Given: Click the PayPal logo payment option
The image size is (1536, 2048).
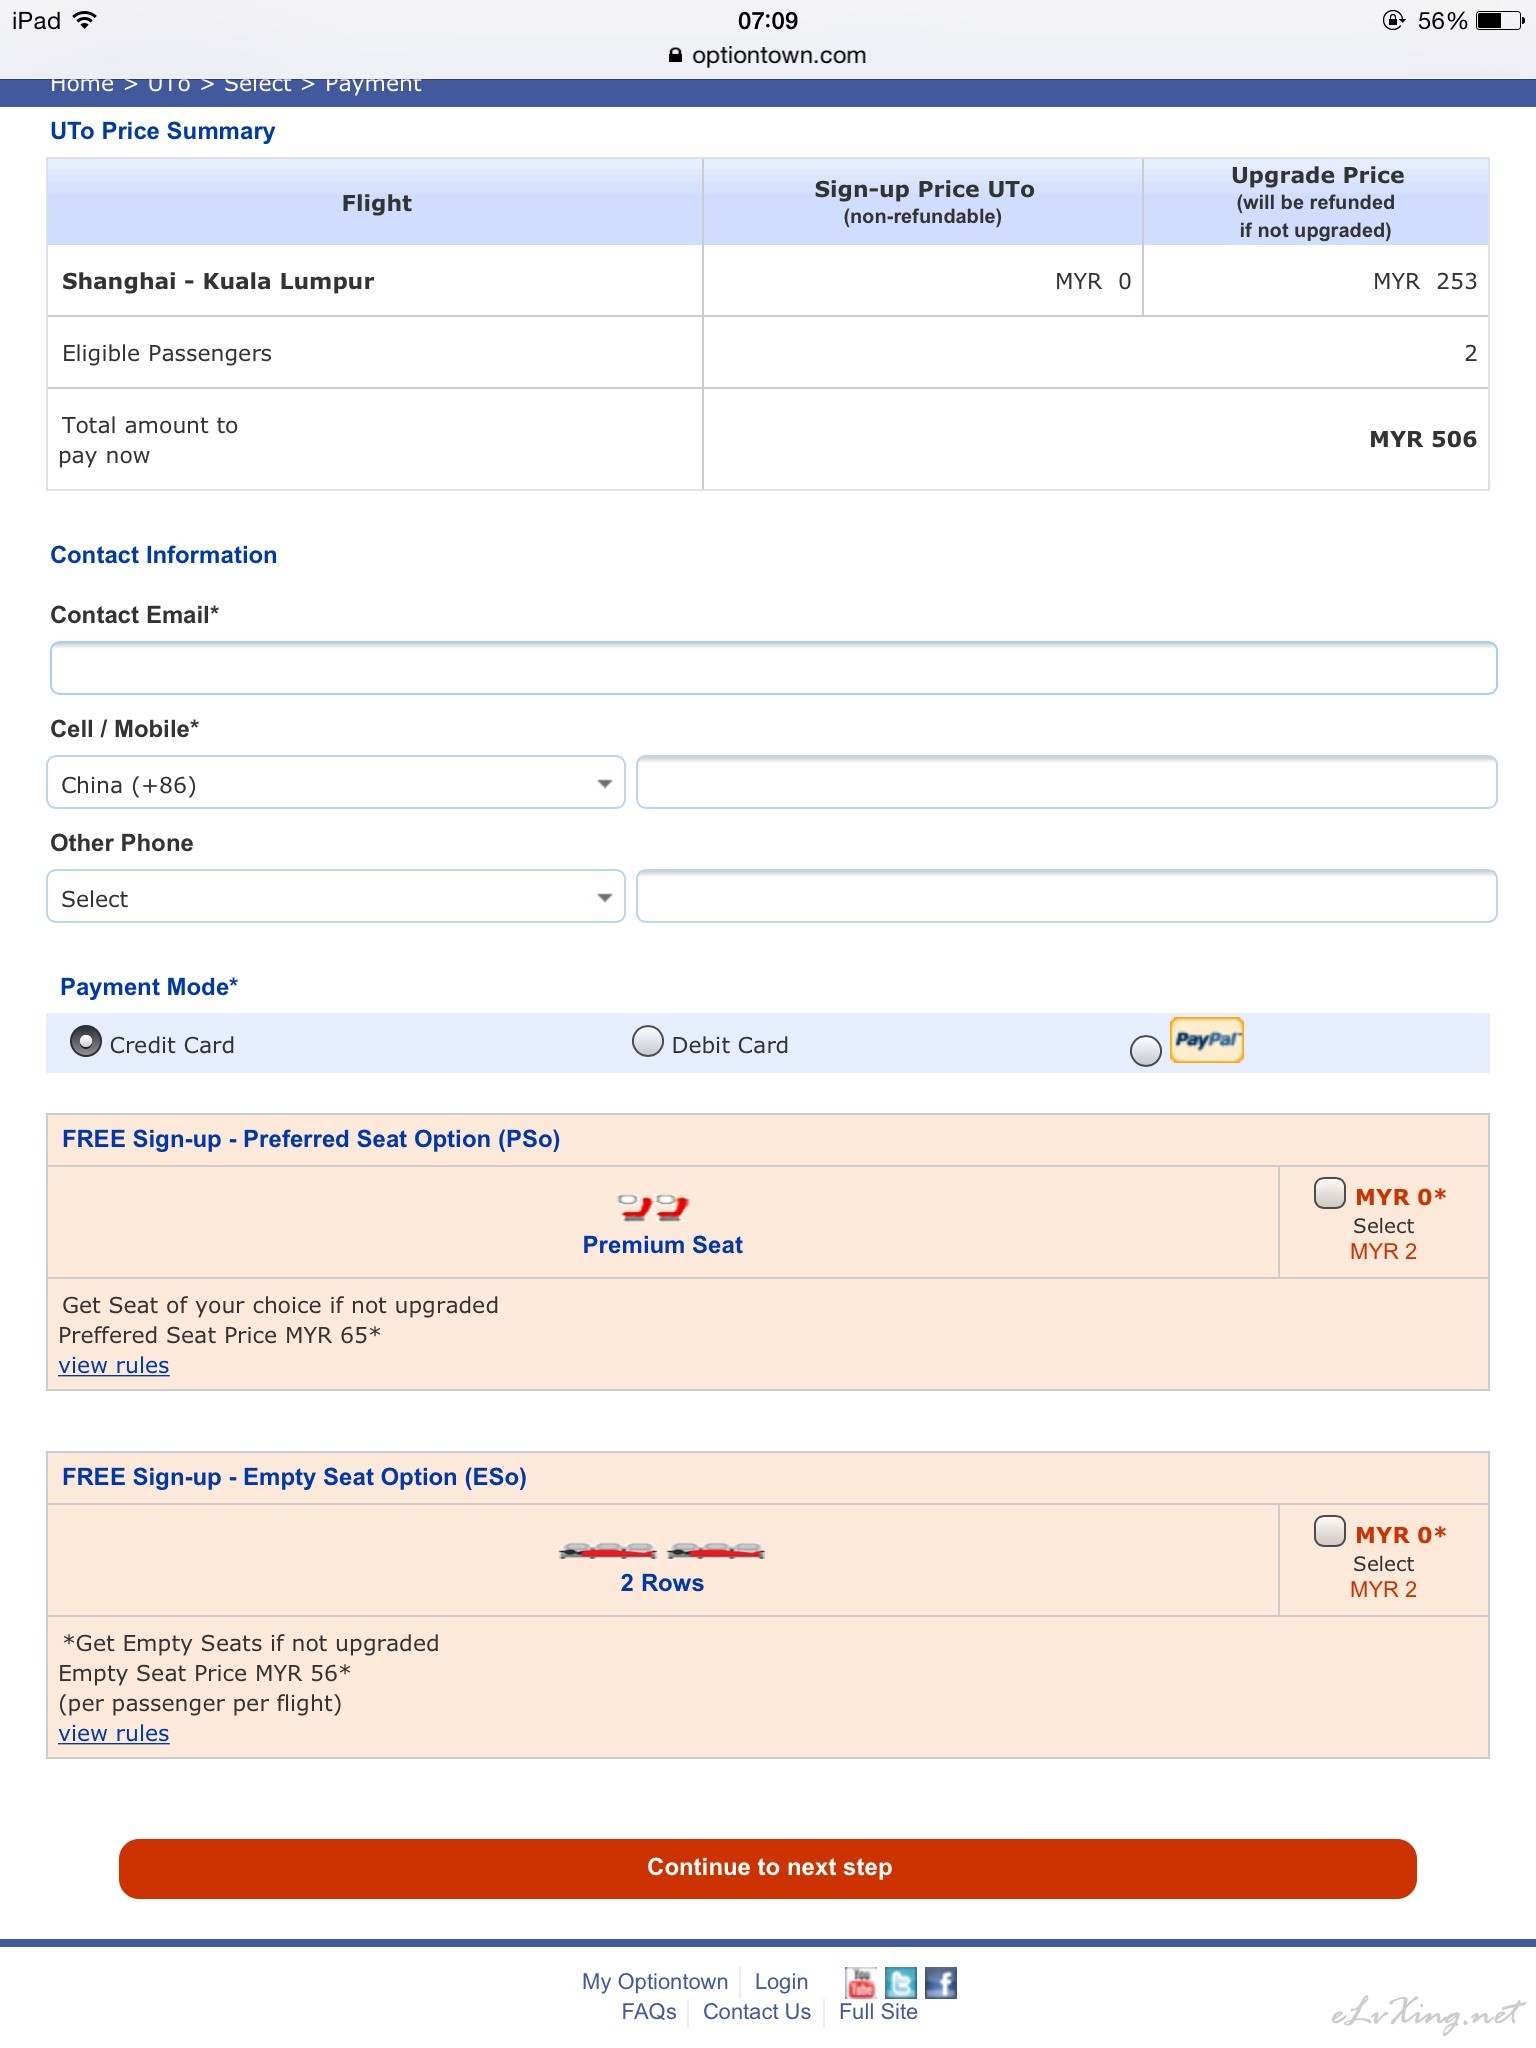Looking at the screenshot, I should click(x=1206, y=1040).
